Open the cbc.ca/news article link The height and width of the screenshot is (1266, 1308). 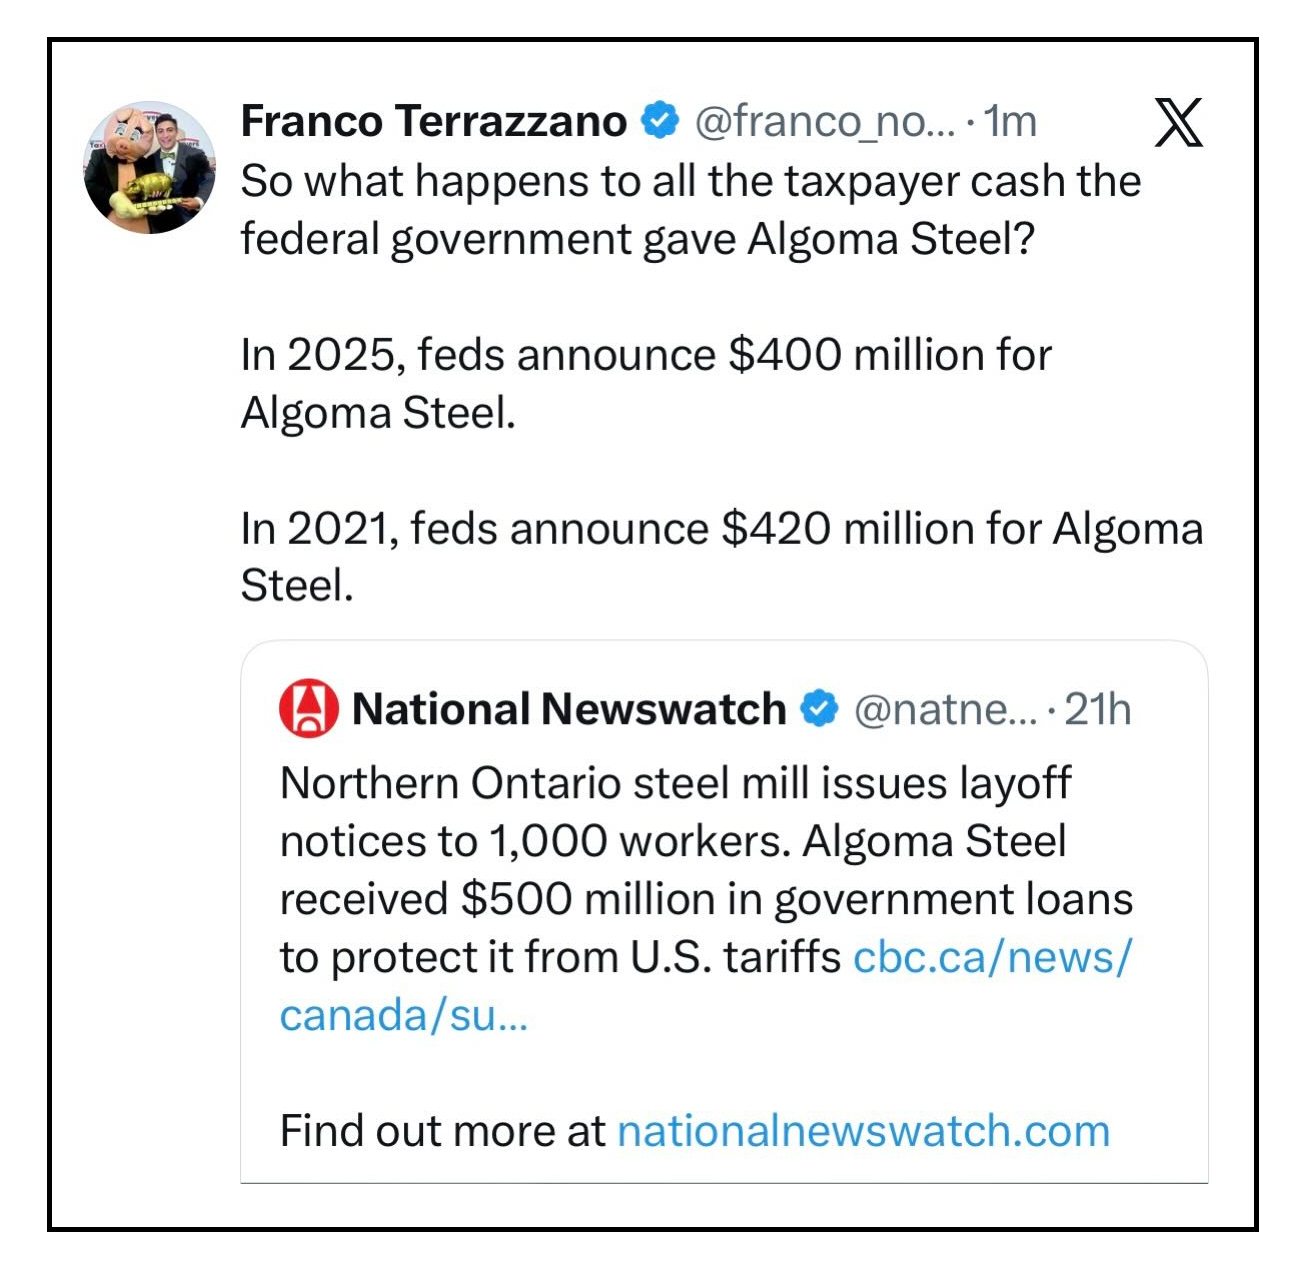[x=991, y=957]
